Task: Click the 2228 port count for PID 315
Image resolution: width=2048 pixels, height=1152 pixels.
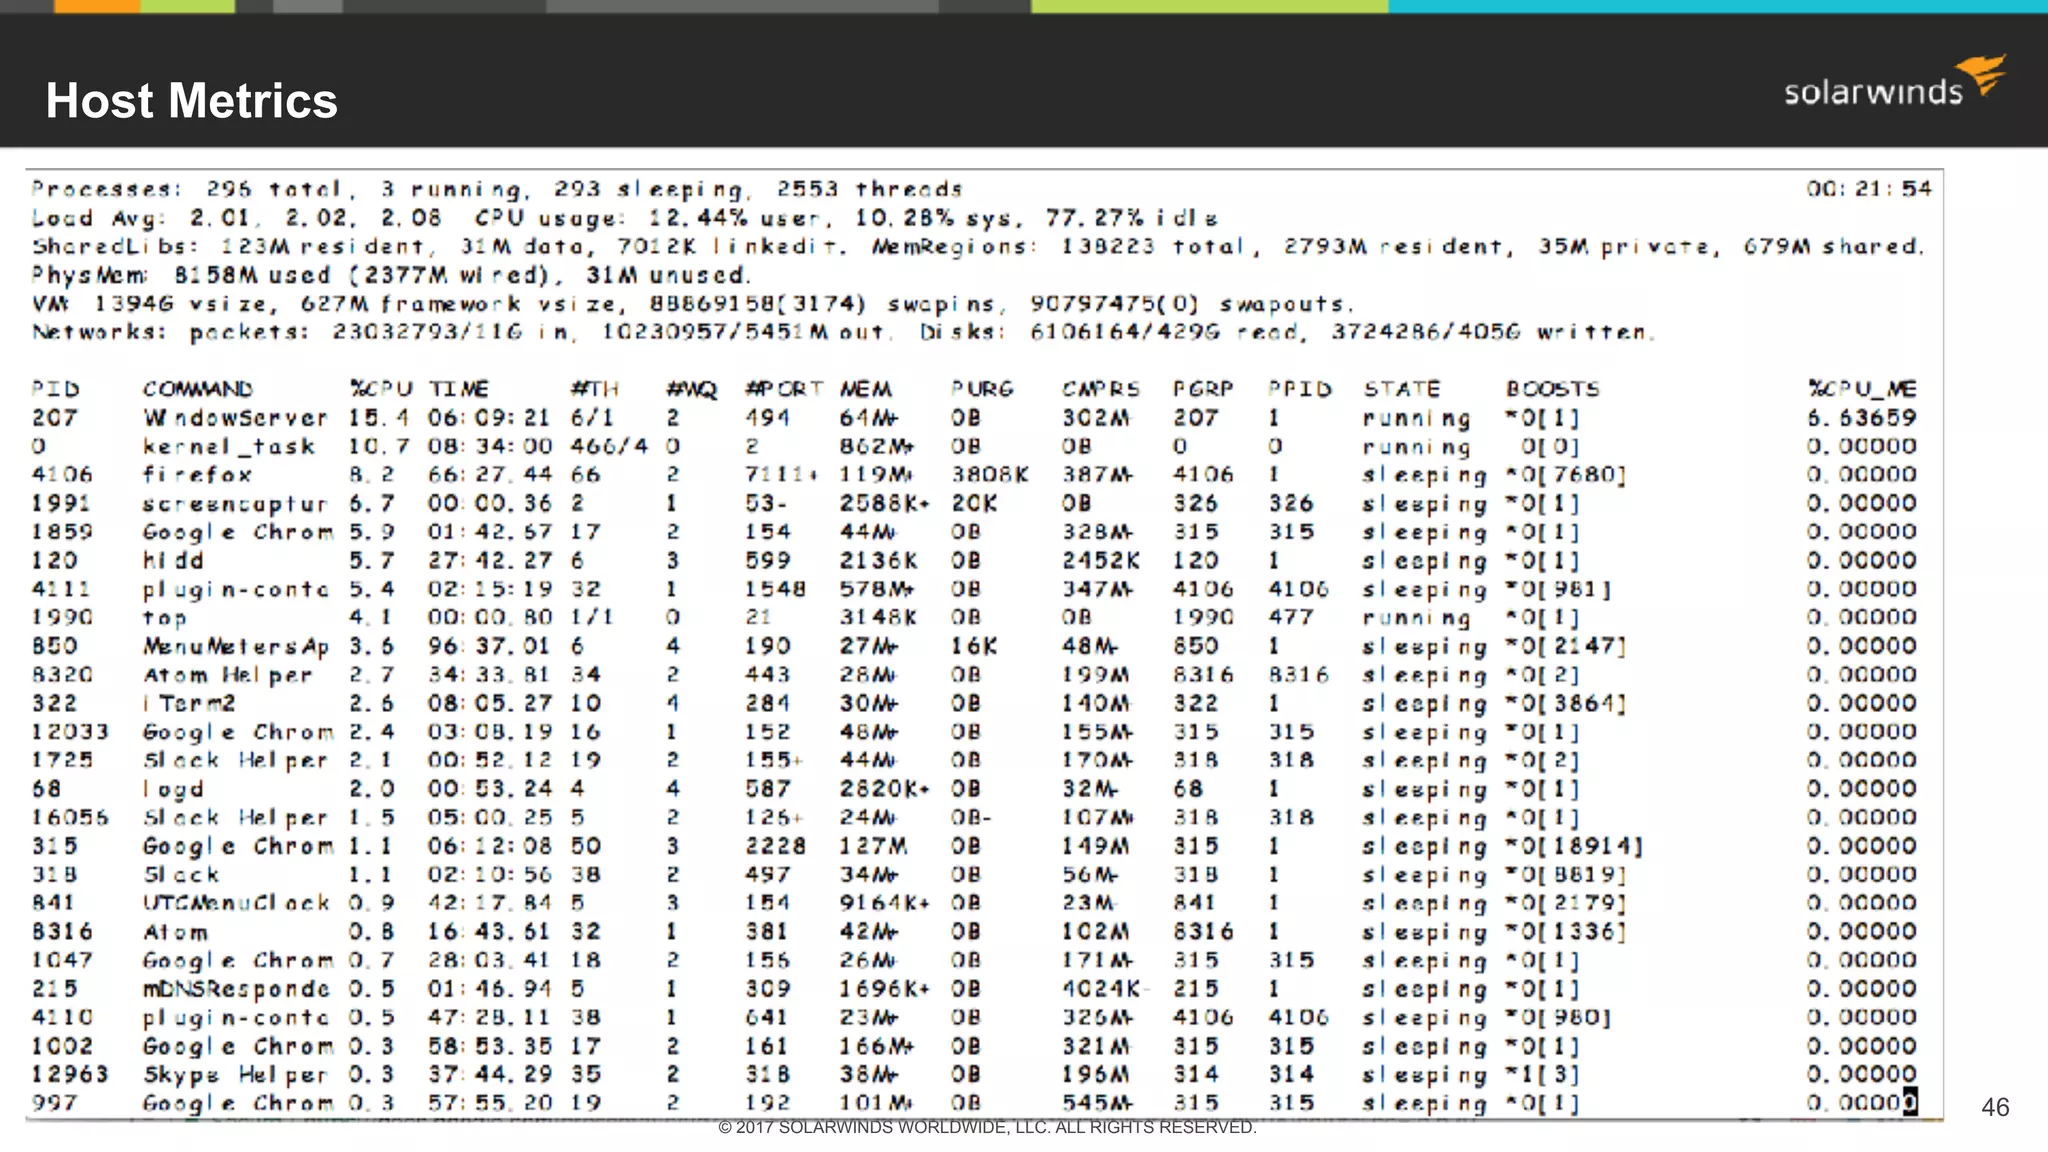Action: pos(775,847)
